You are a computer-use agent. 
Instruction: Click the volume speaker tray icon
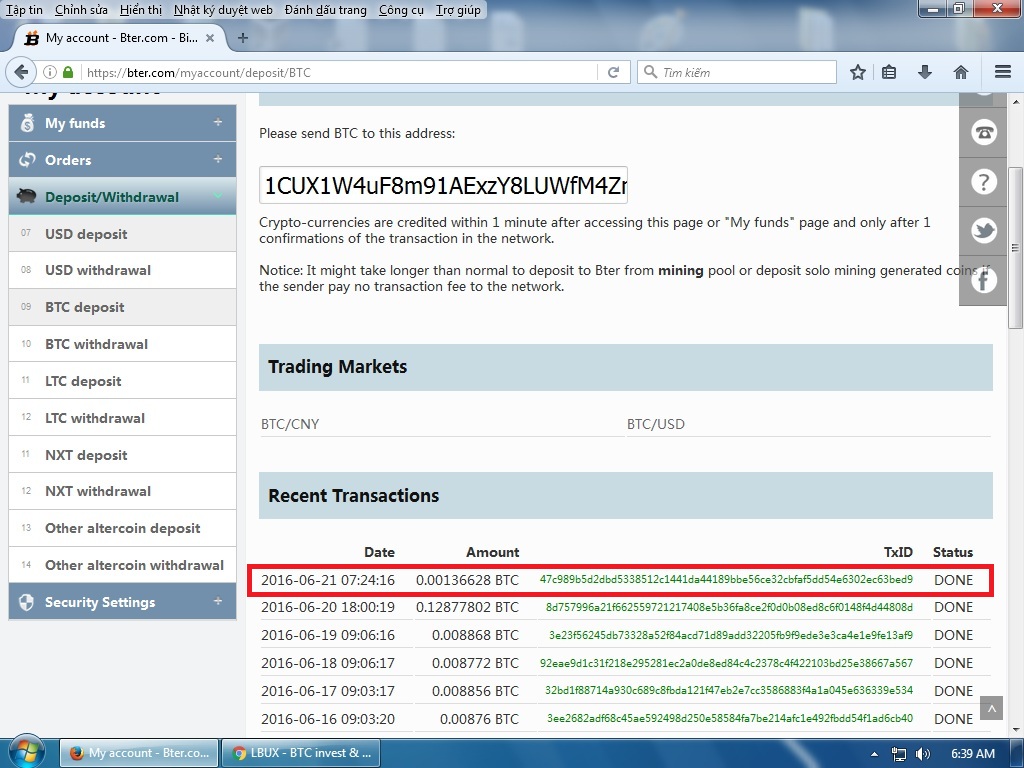click(x=923, y=754)
